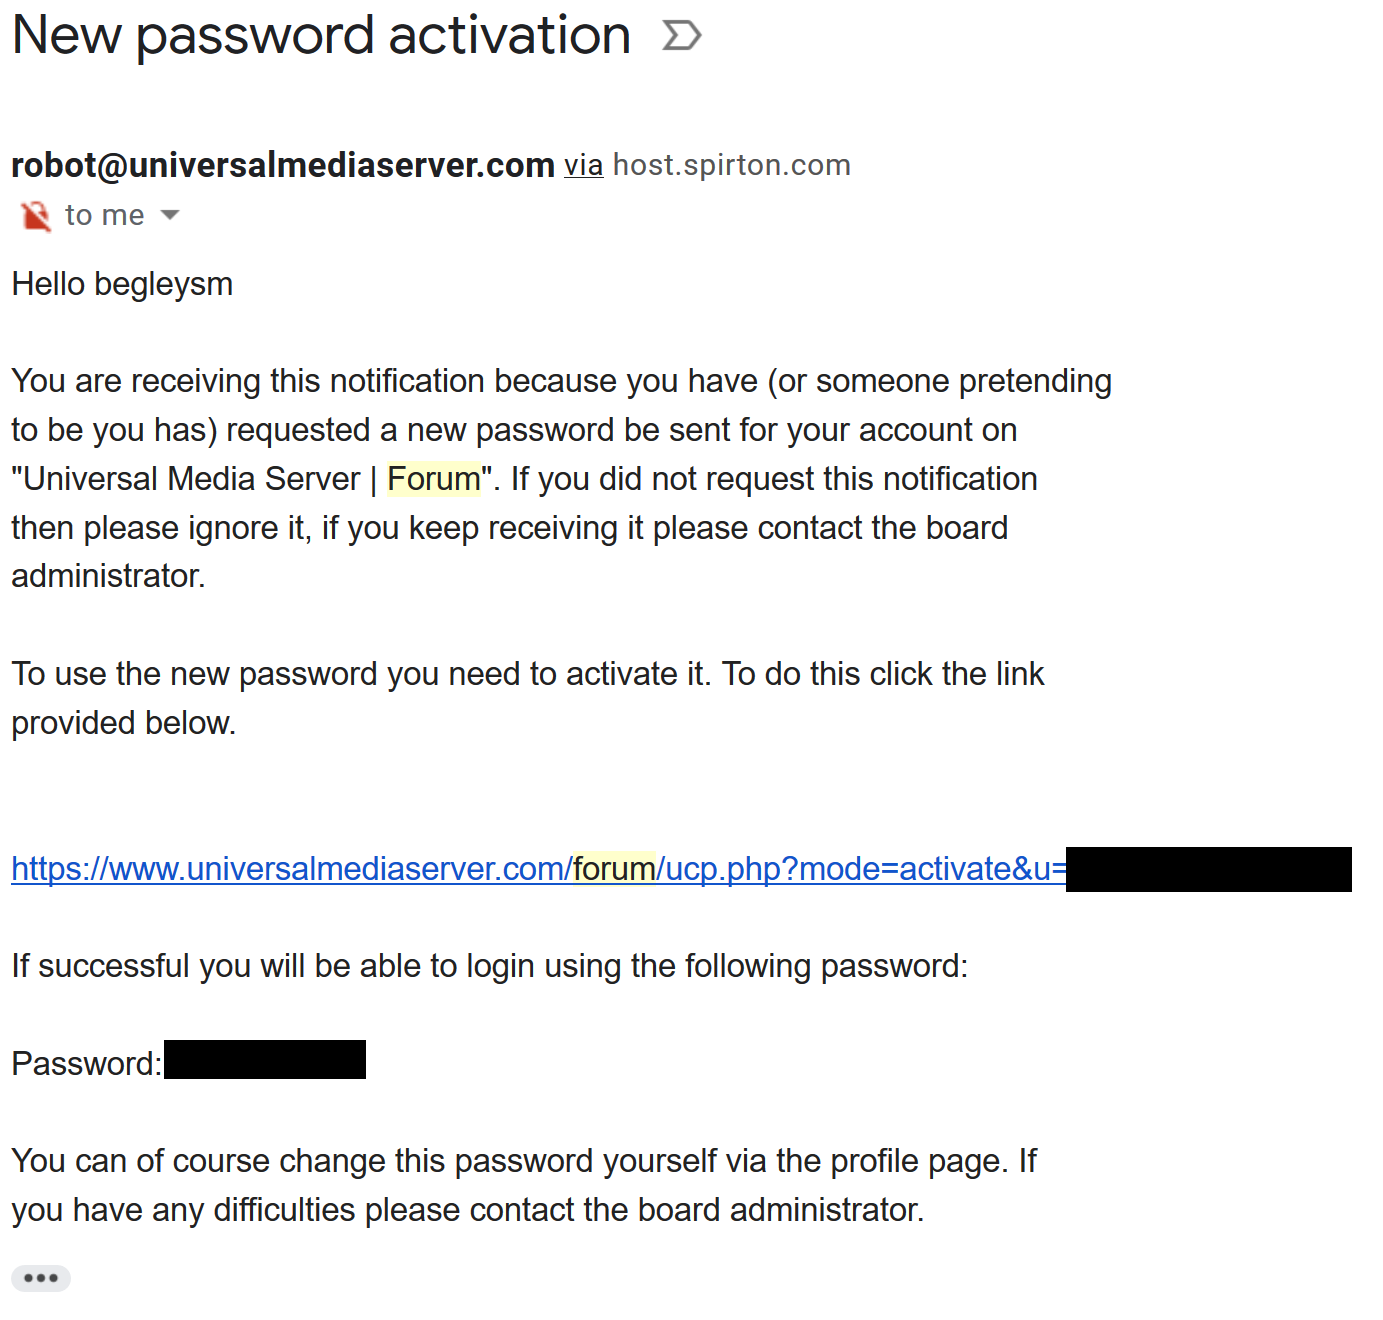
Task: Click the host.spirton.com mailing host text
Action: 731,165
